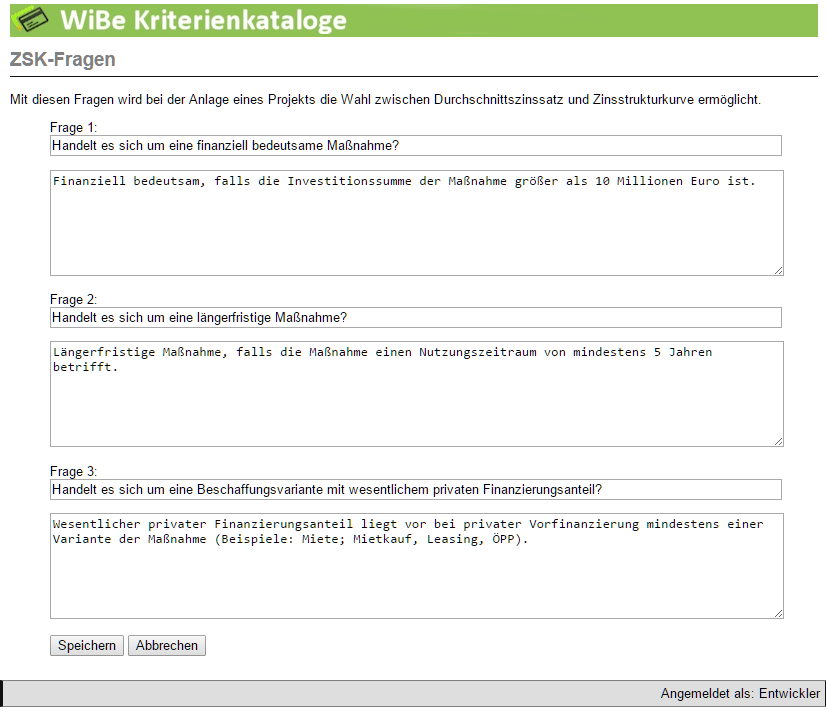Click resize grip of Frage 2 textarea
The height and width of the screenshot is (717, 826).
777,441
